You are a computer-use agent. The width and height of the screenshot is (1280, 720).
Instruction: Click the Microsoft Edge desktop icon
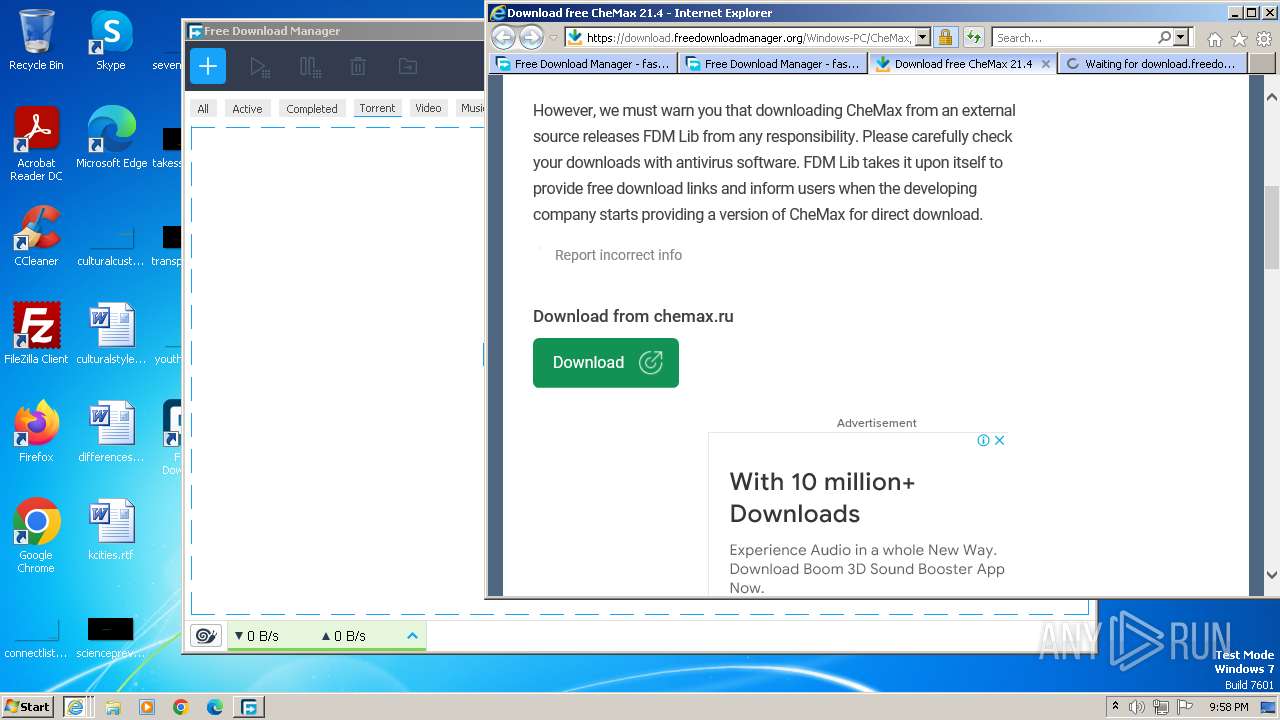111,138
